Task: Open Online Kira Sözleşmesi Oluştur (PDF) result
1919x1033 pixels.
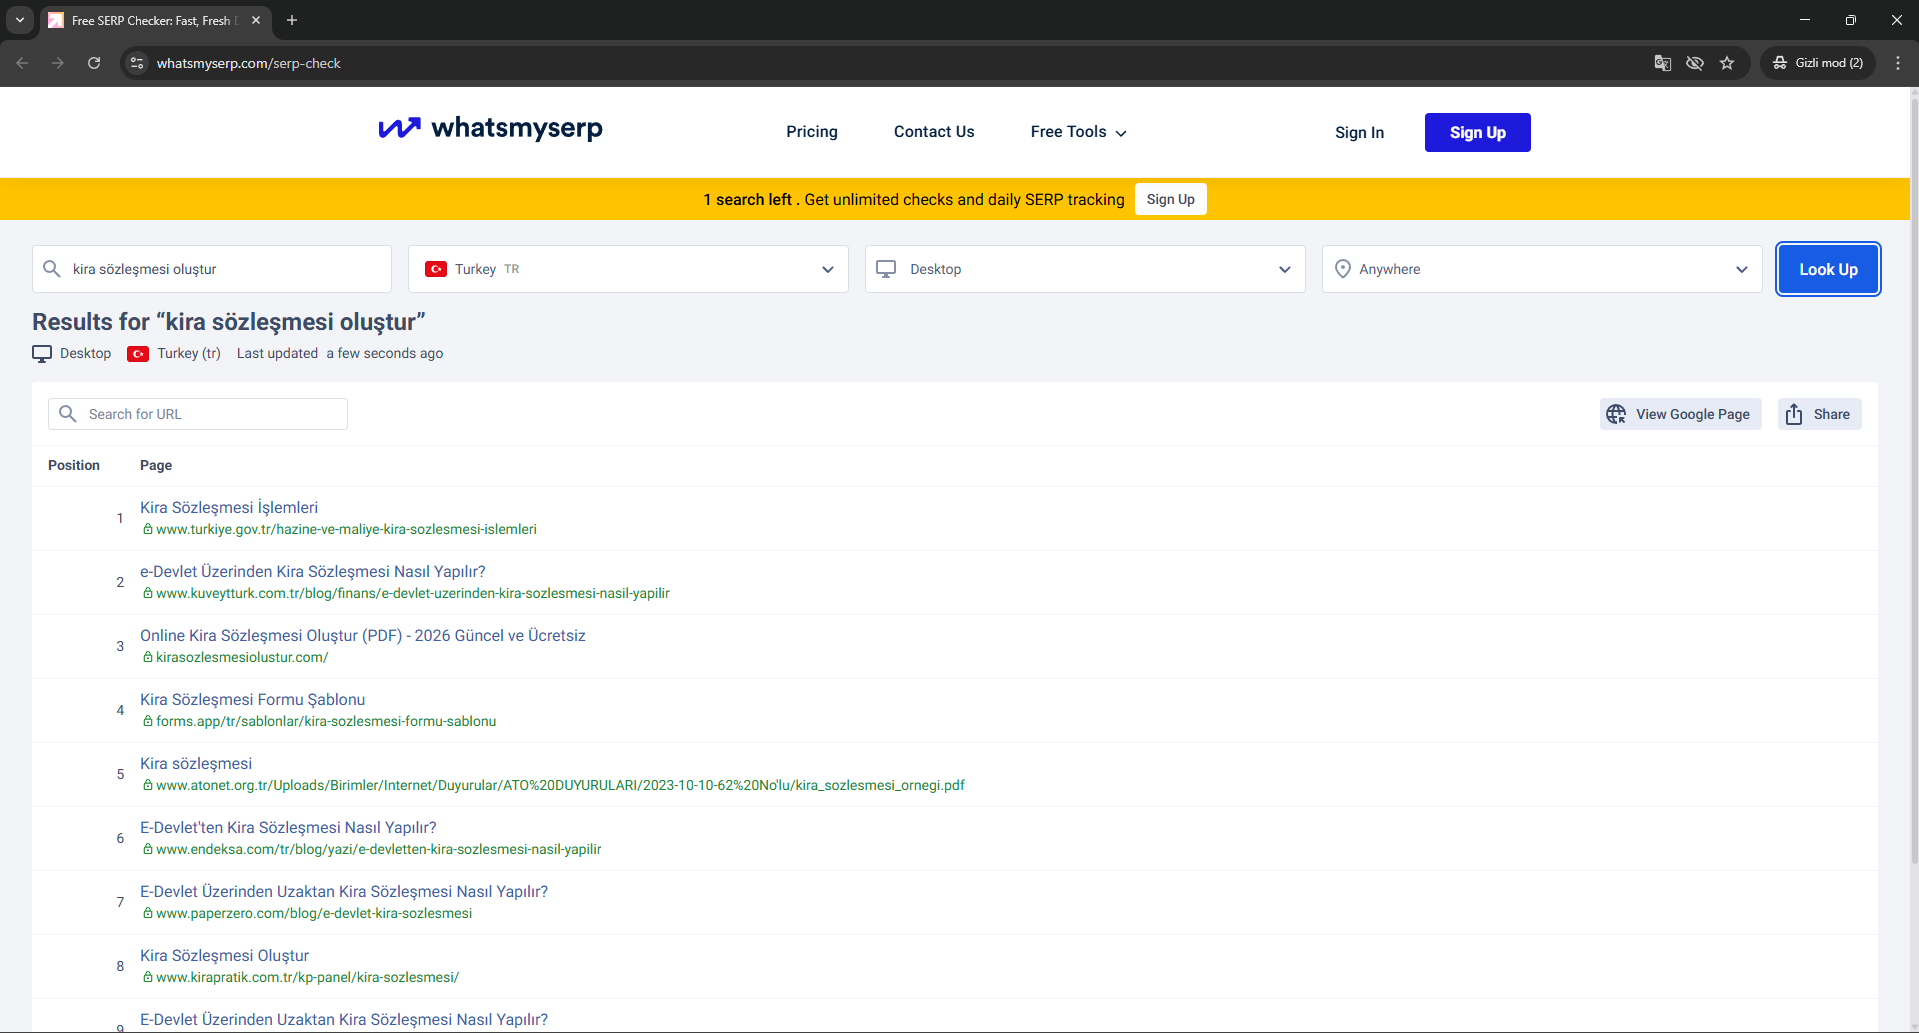Action: point(363,636)
